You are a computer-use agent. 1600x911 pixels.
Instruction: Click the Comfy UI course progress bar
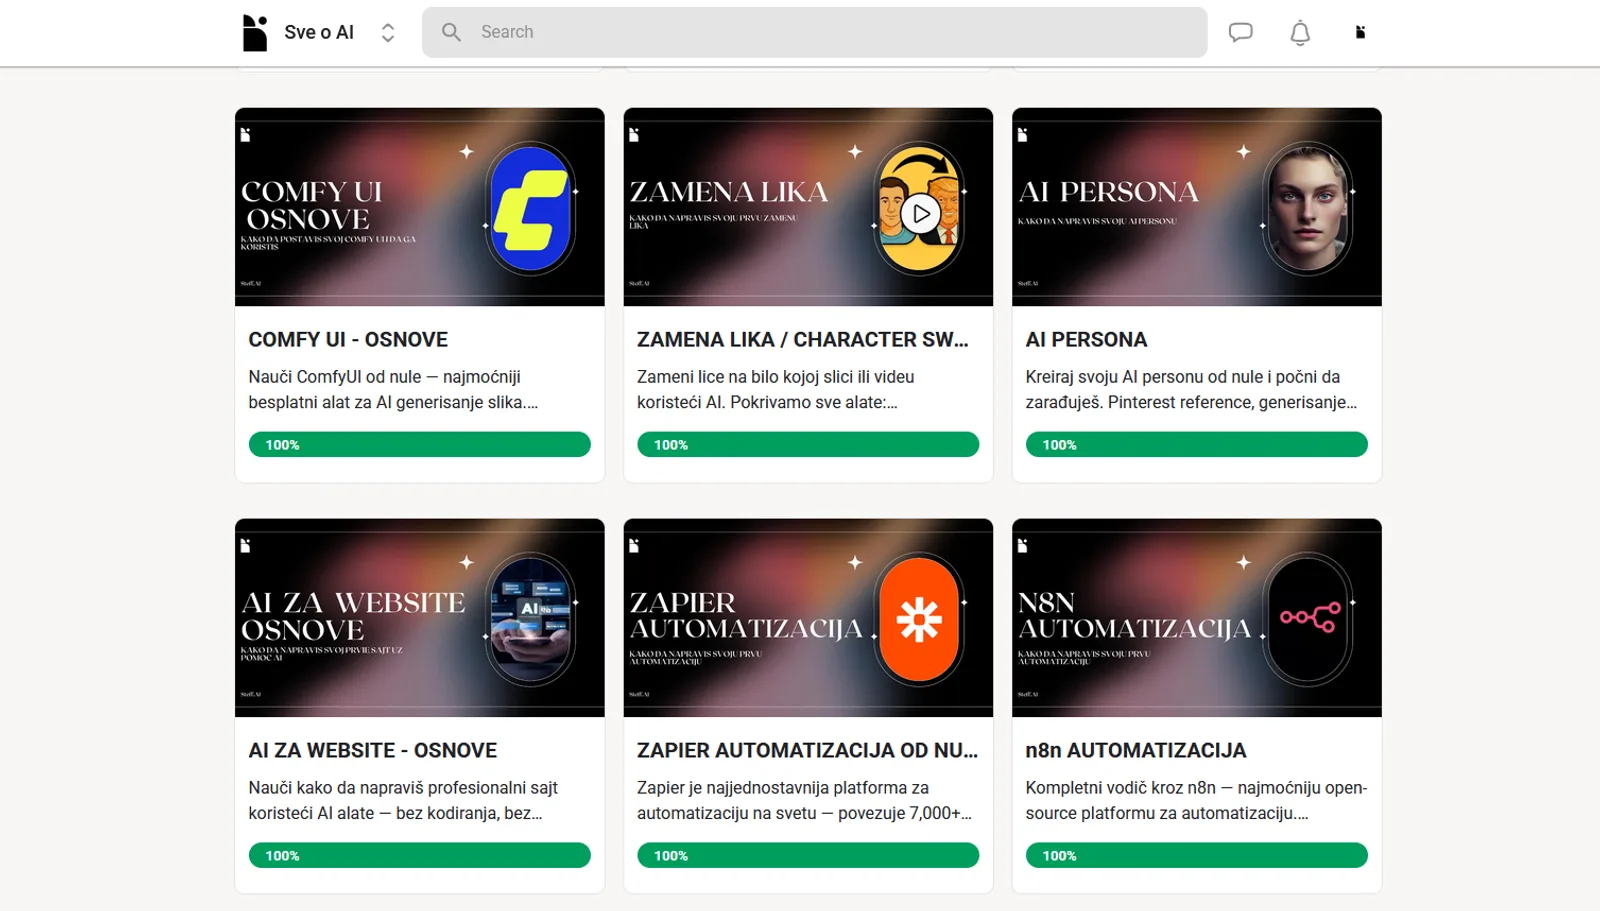click(x=420, y=444)
